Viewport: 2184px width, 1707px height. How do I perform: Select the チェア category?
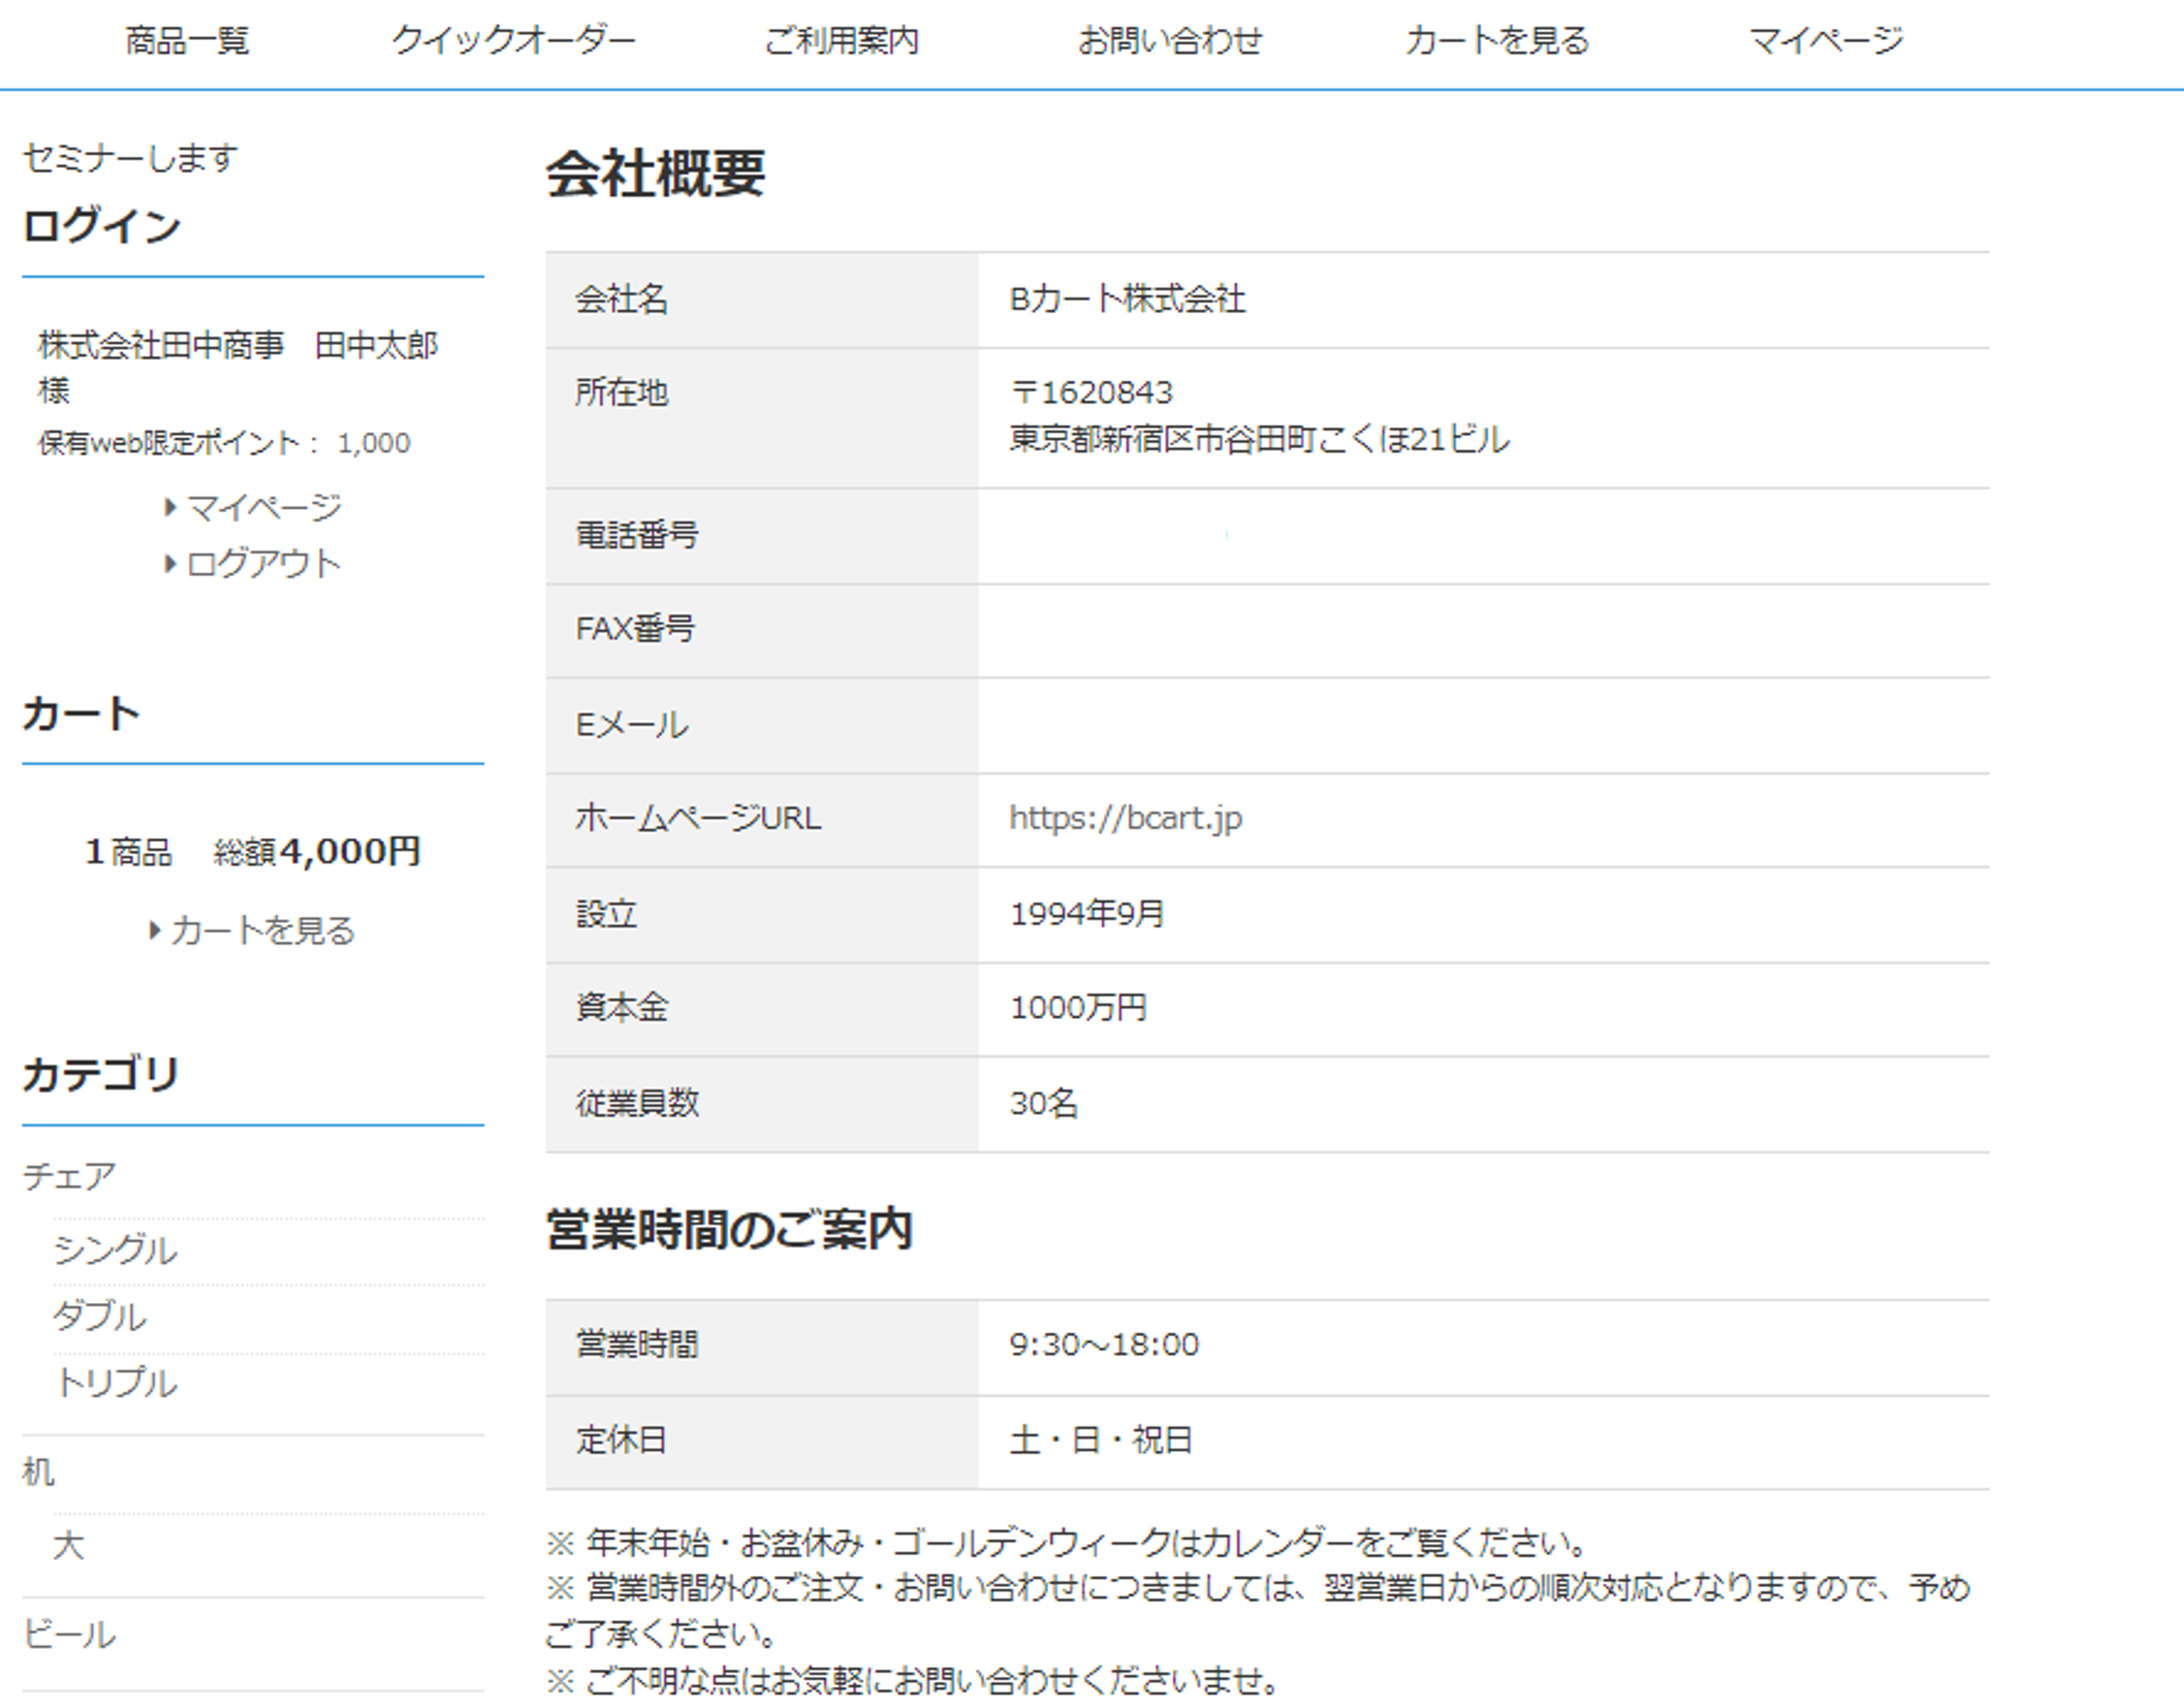[x=69, y=1176]
